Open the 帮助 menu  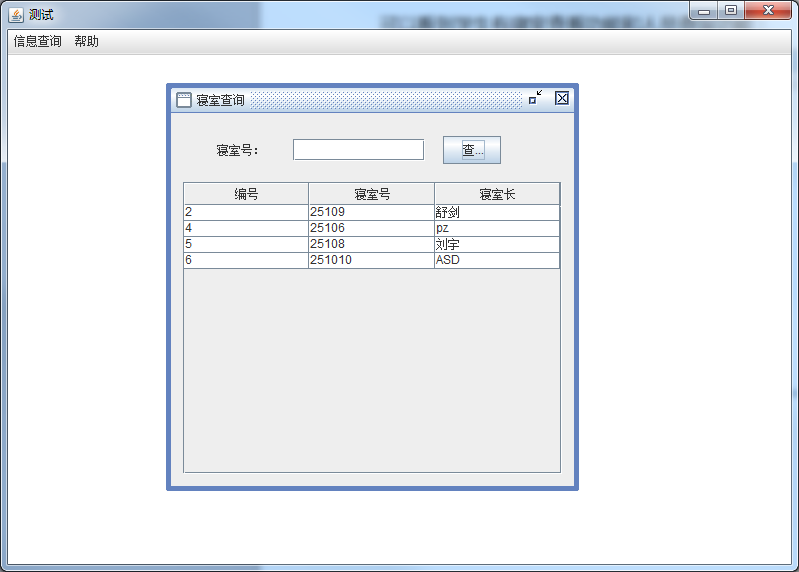click(86, 41)
